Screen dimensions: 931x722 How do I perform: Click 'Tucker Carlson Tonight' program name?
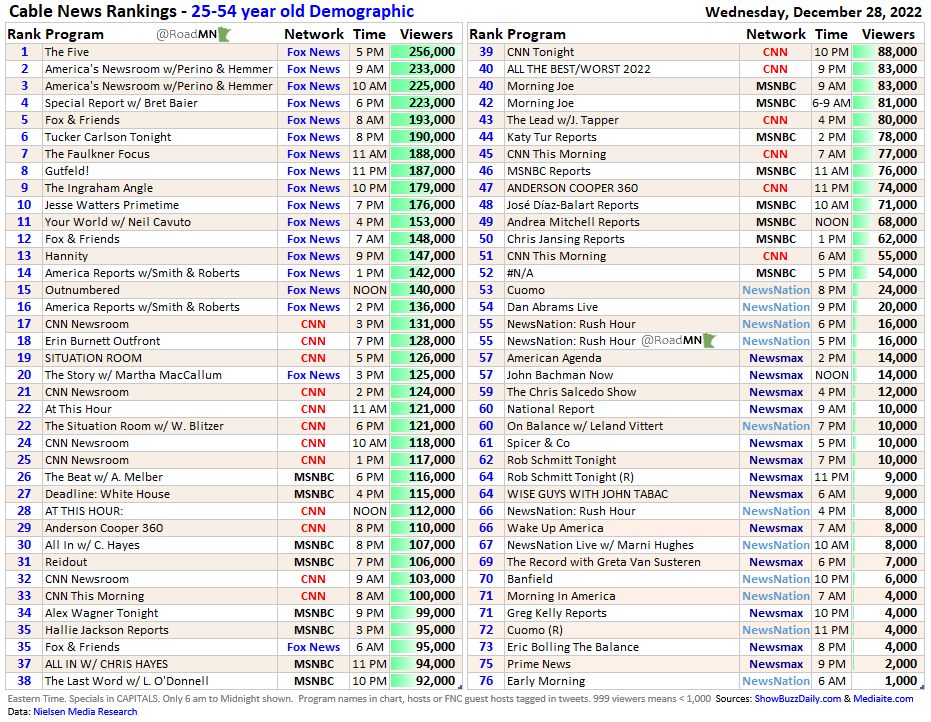[108, 137]
